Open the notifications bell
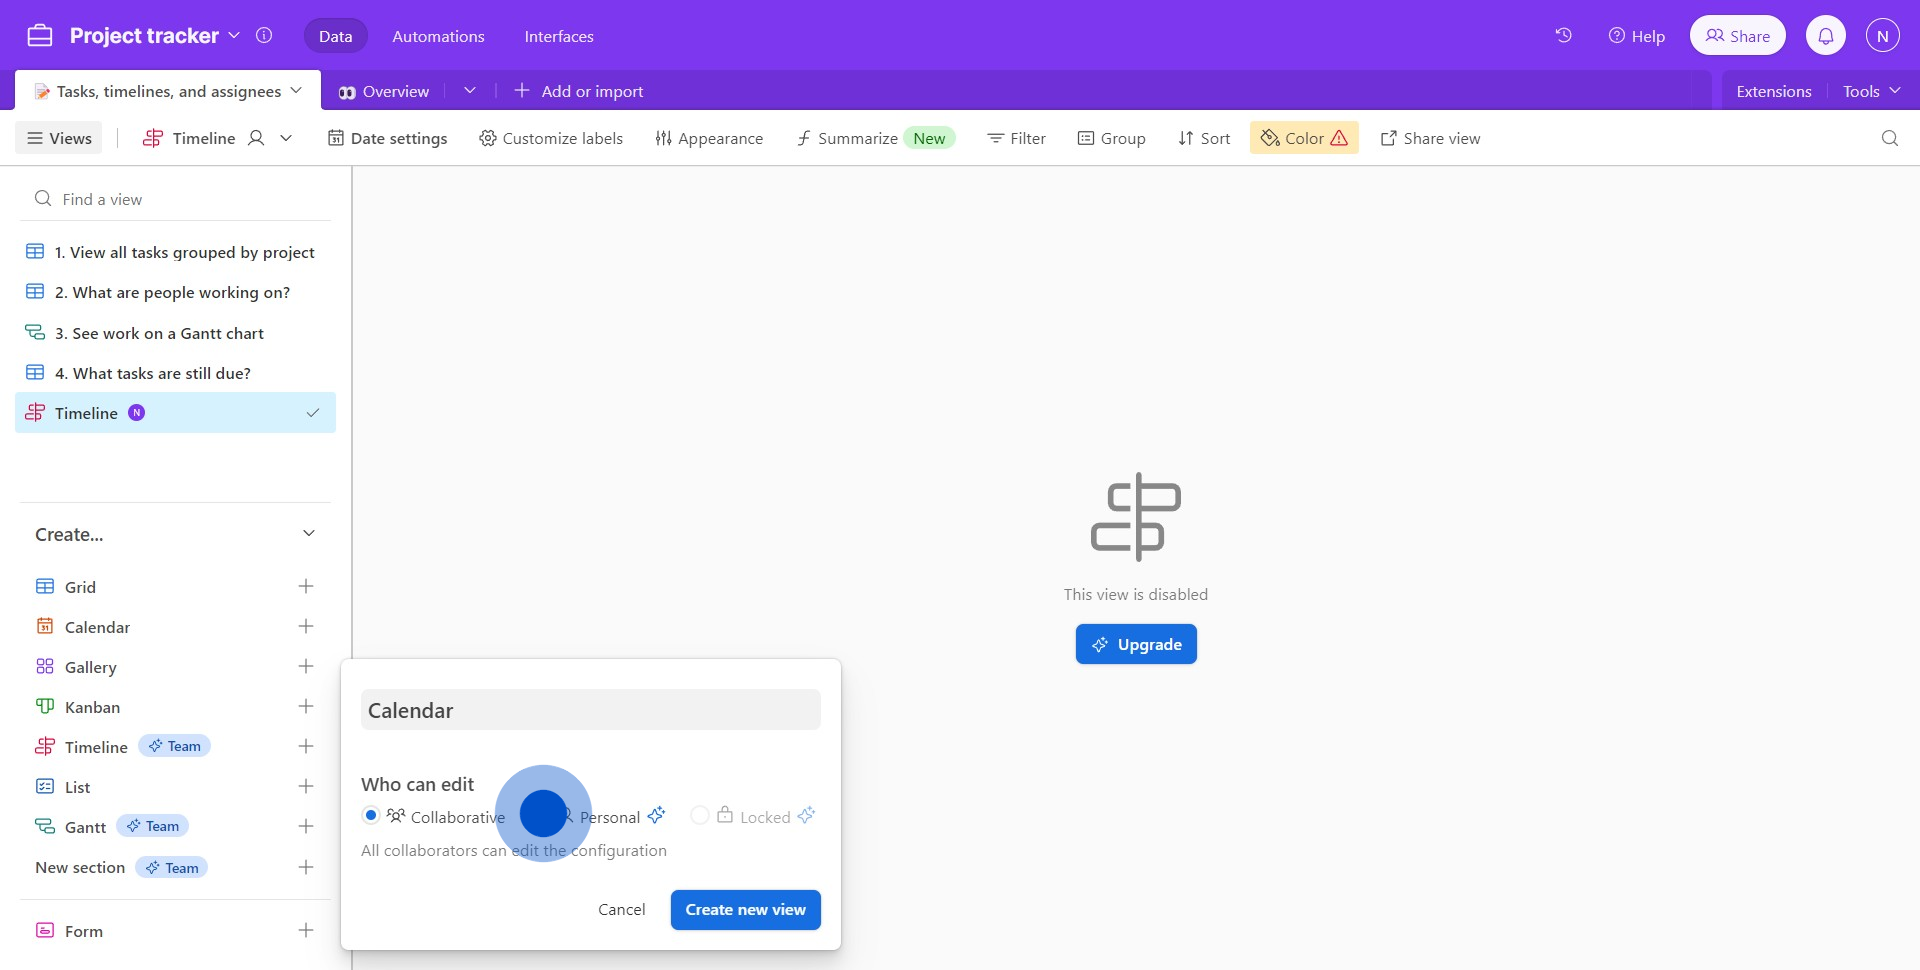Screen dimensions: 1920x970 pyautogui.click(x=1825, y=36)
